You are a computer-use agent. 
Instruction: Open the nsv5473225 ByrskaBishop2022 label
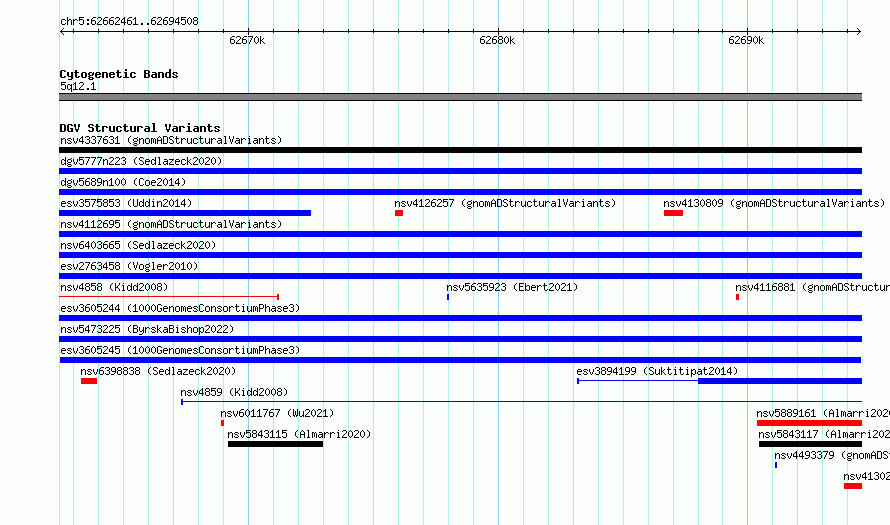tap(147, 329)
